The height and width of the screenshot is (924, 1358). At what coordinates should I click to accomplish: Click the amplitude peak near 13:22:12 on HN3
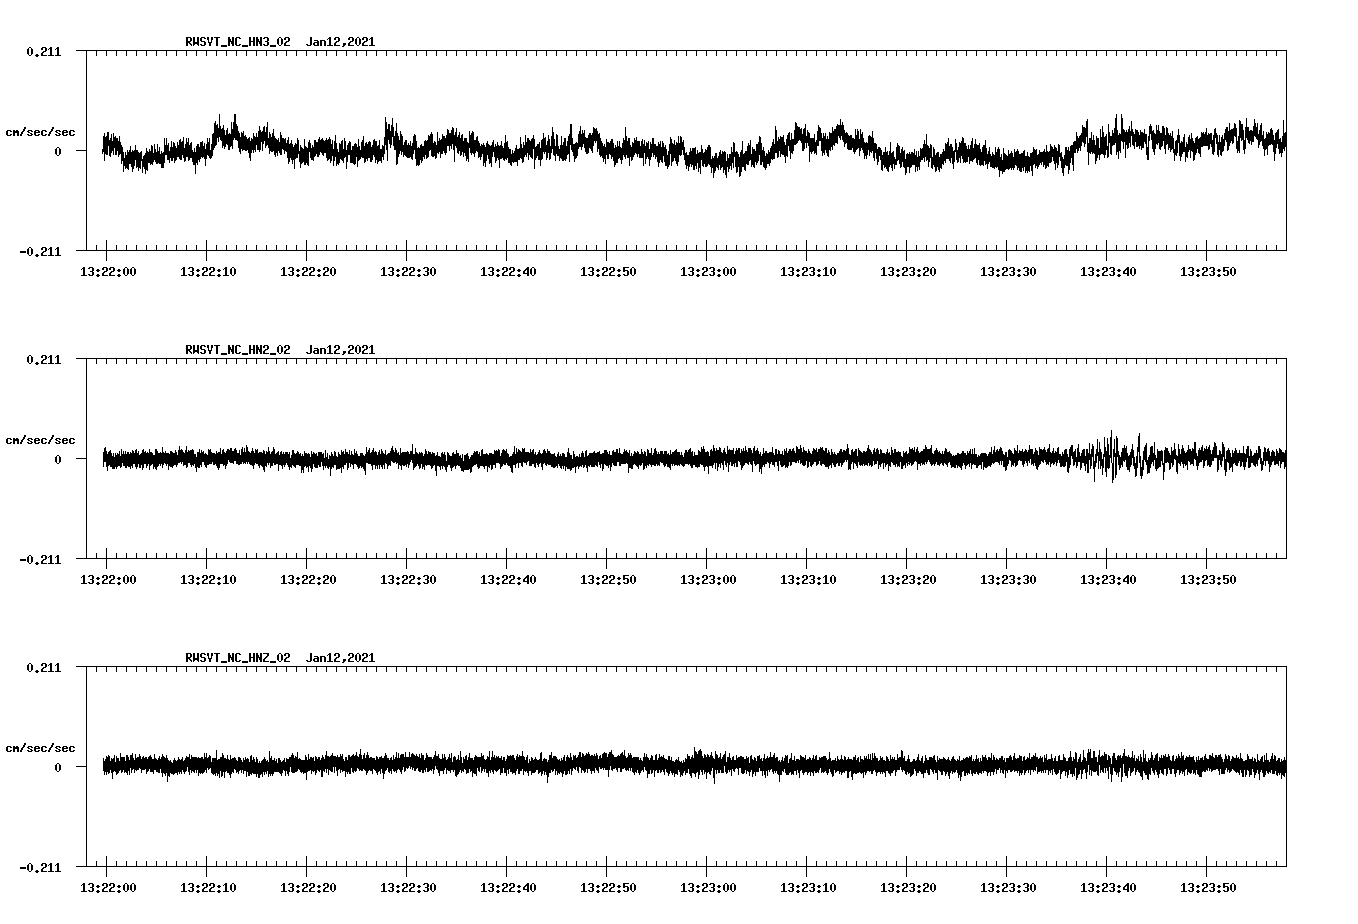pyautogui.click(x=230, y=120)
